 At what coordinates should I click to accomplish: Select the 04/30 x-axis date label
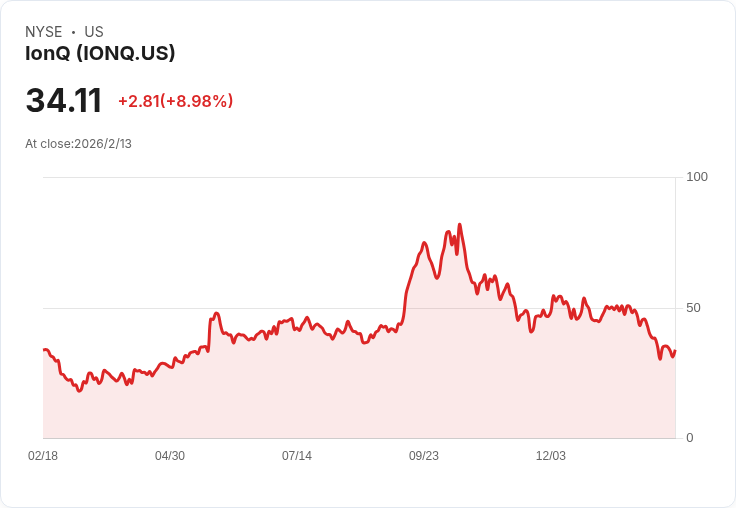170,456
